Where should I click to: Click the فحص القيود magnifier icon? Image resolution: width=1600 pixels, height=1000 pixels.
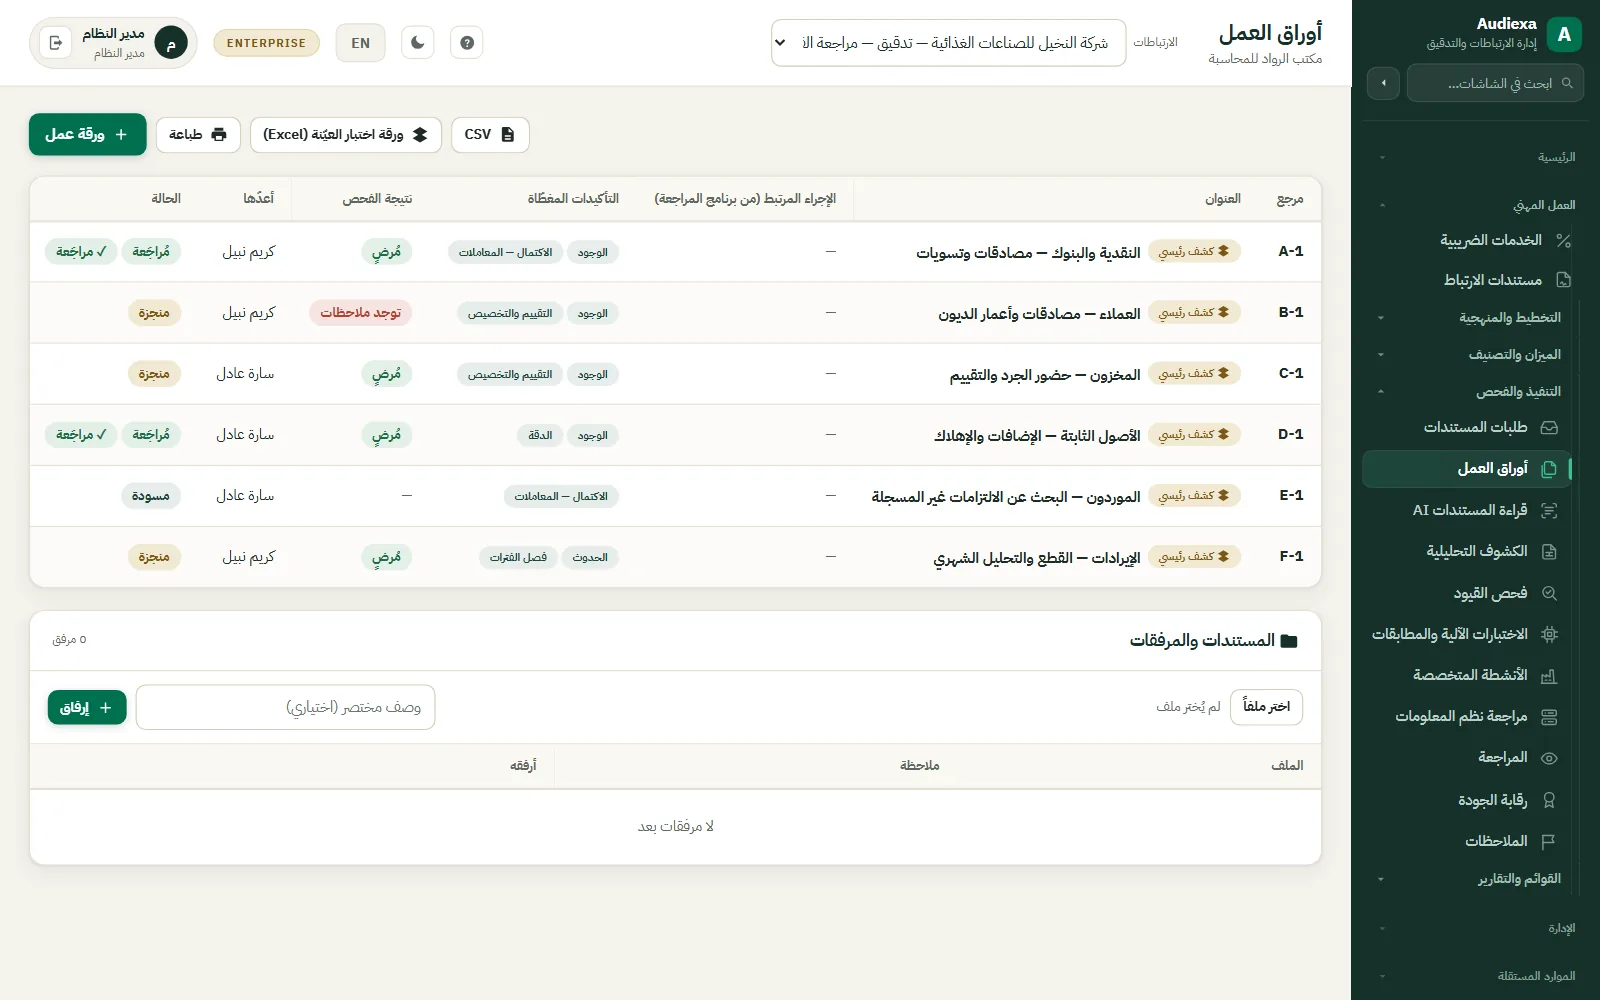point(1549,593)
